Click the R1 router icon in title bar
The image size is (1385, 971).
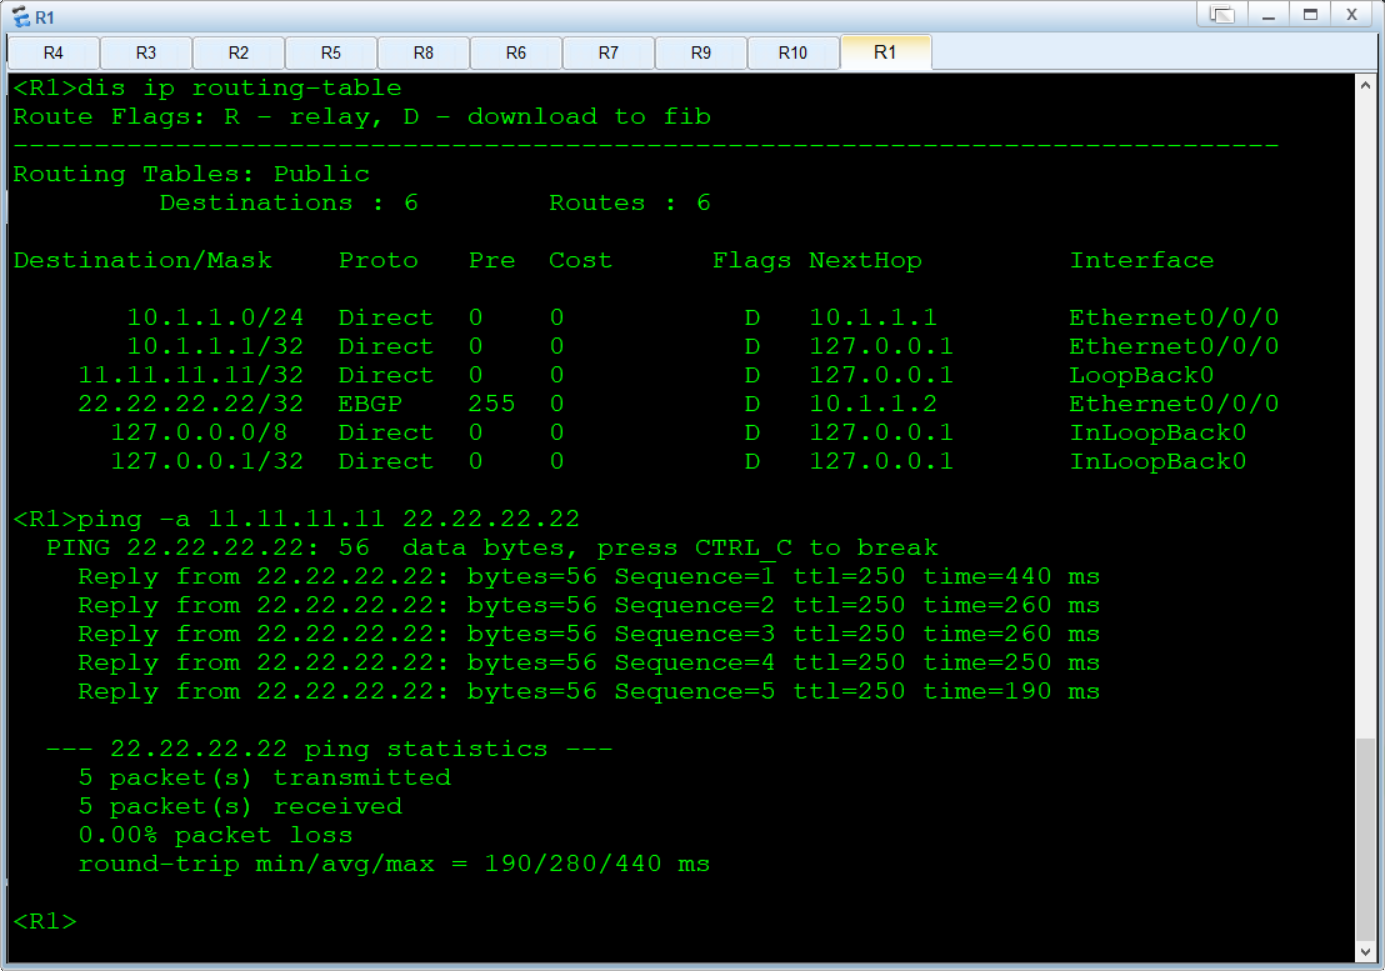(x=21, y=17)
